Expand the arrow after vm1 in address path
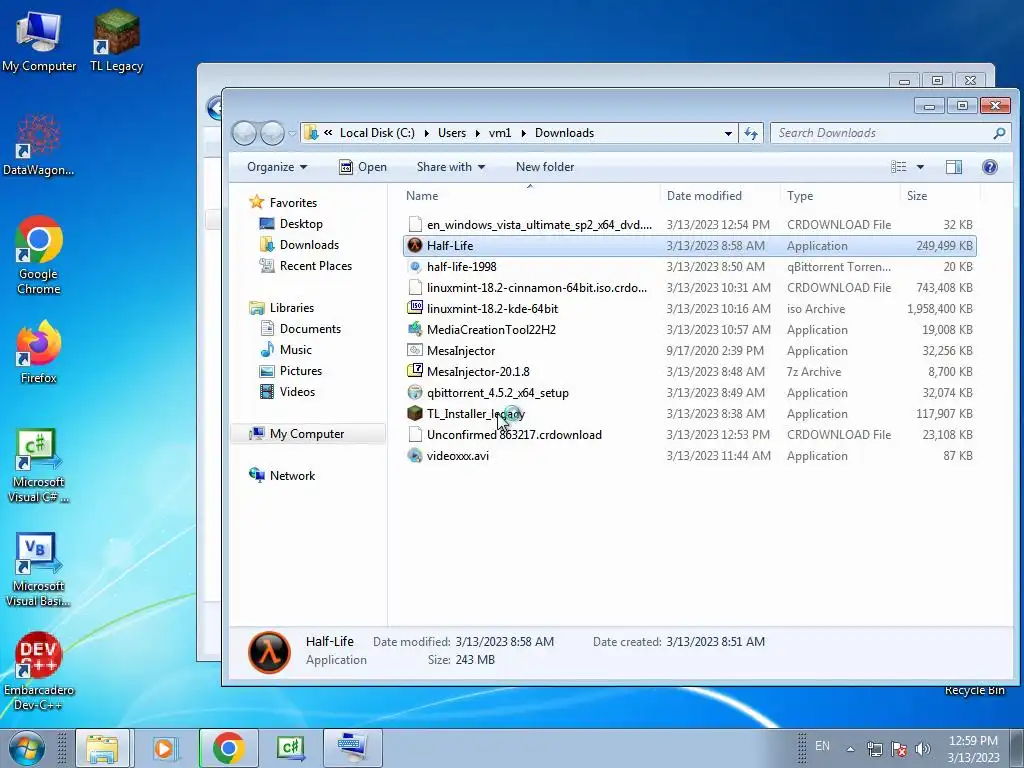Screen dimensions: 1024x768 click(x=524, y=133)
